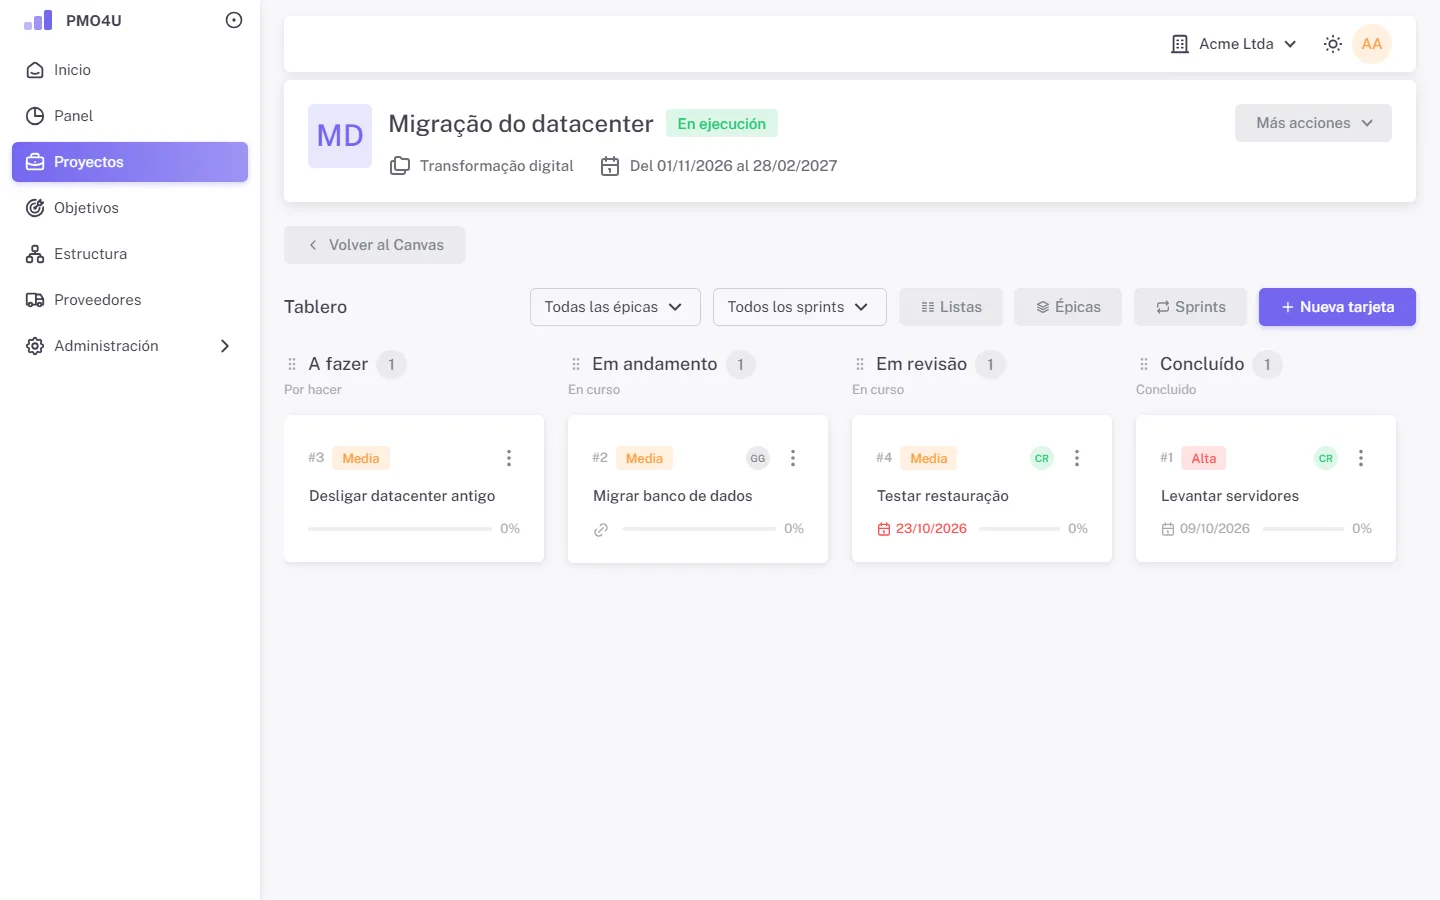Open options menu for Desligar datacenter antigo
Screen dimensions: 1440x900
pyautogui.click(x=509, y=458)
